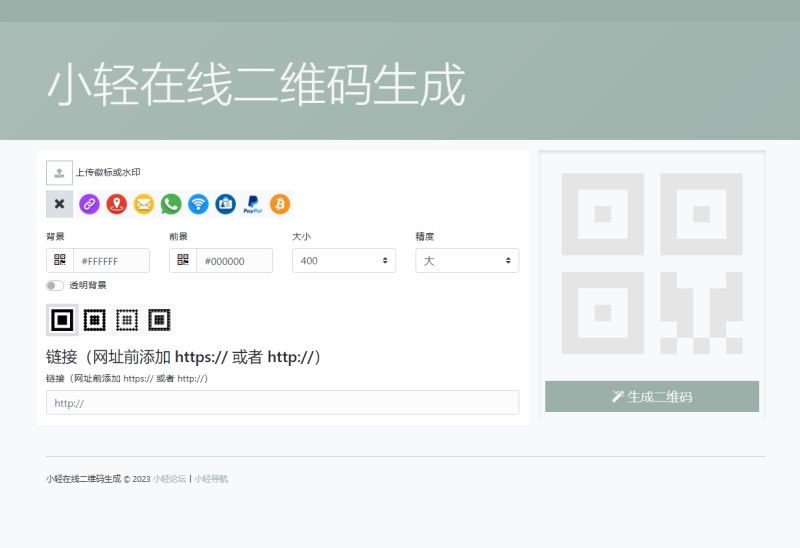
Task: Pick the green WhatsApp QR type icon
Action: tap(171, 204)
